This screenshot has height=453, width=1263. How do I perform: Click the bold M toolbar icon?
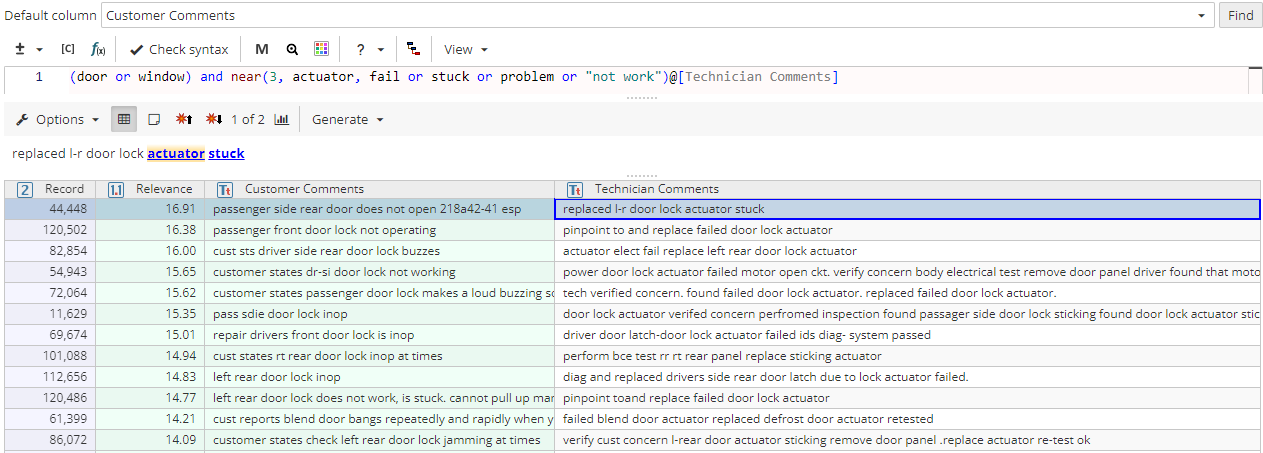pyautogui.click(x=262, y=49)
